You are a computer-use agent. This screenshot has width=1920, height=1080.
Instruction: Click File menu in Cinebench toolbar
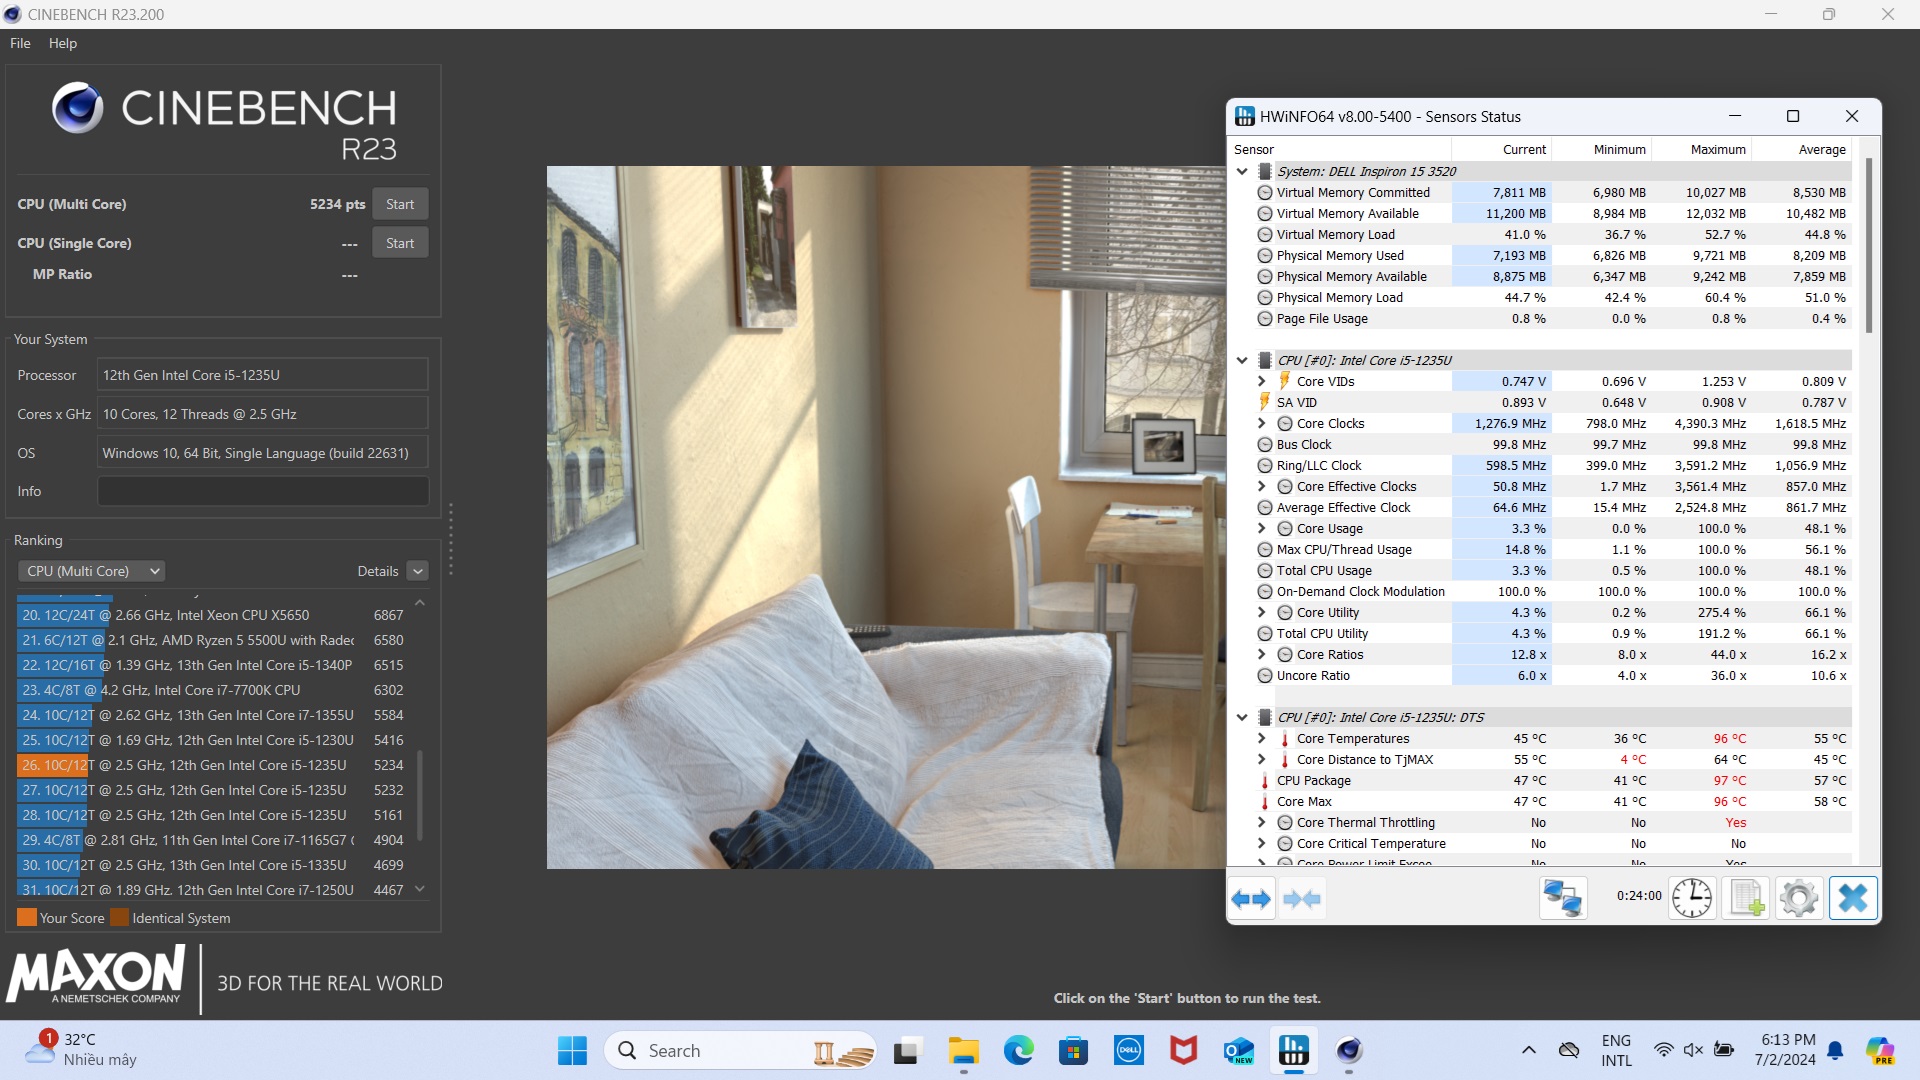(x=21, y=42)
